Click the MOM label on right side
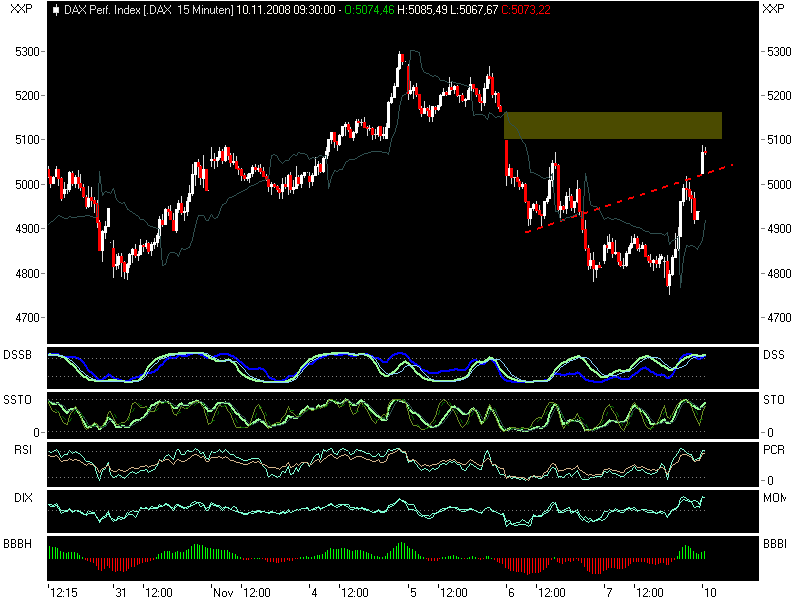Screen dimensions: 800x600 click(774, 497)
